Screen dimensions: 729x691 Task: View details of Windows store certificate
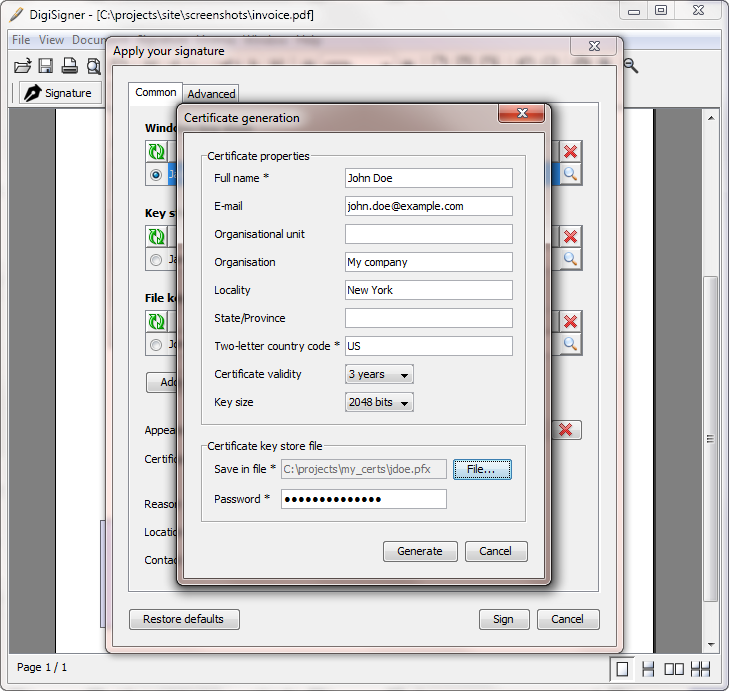click(570, 174)
